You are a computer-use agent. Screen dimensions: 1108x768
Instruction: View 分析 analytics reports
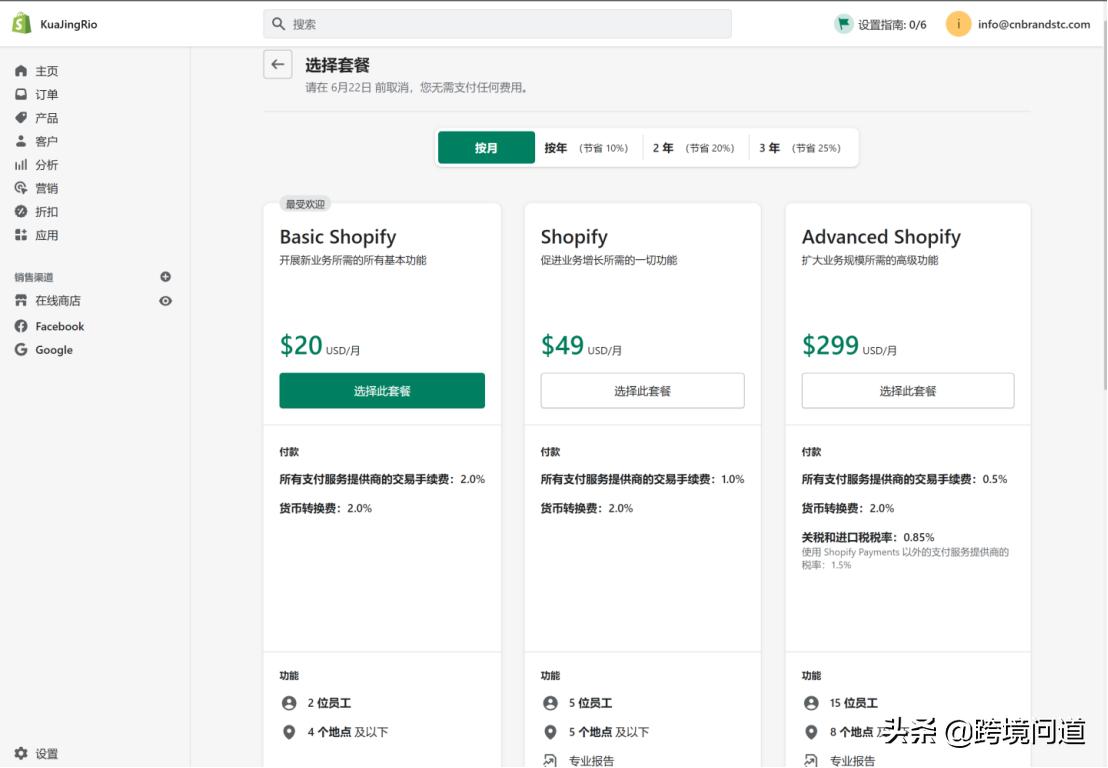(47, 164)
